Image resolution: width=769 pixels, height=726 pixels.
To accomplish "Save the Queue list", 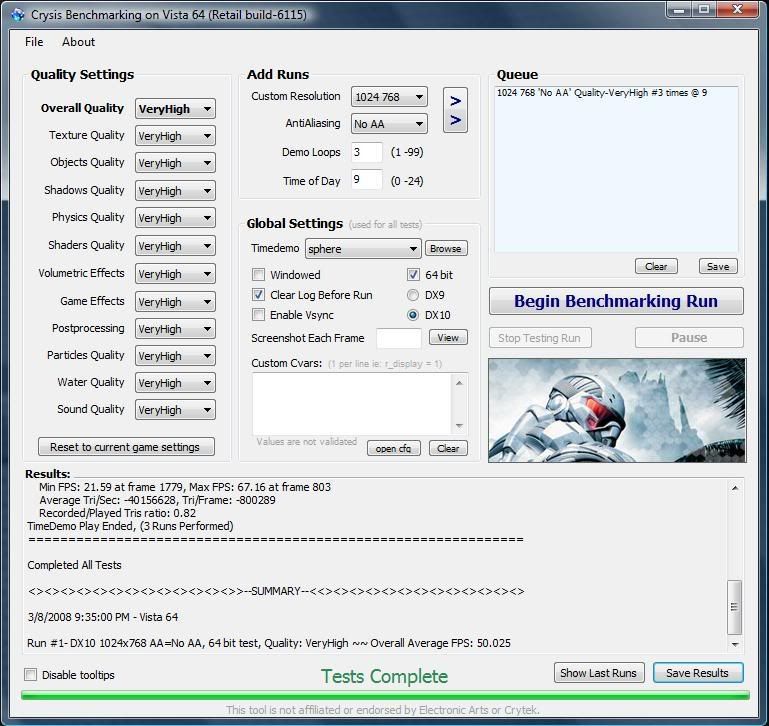I will point(718,266).
